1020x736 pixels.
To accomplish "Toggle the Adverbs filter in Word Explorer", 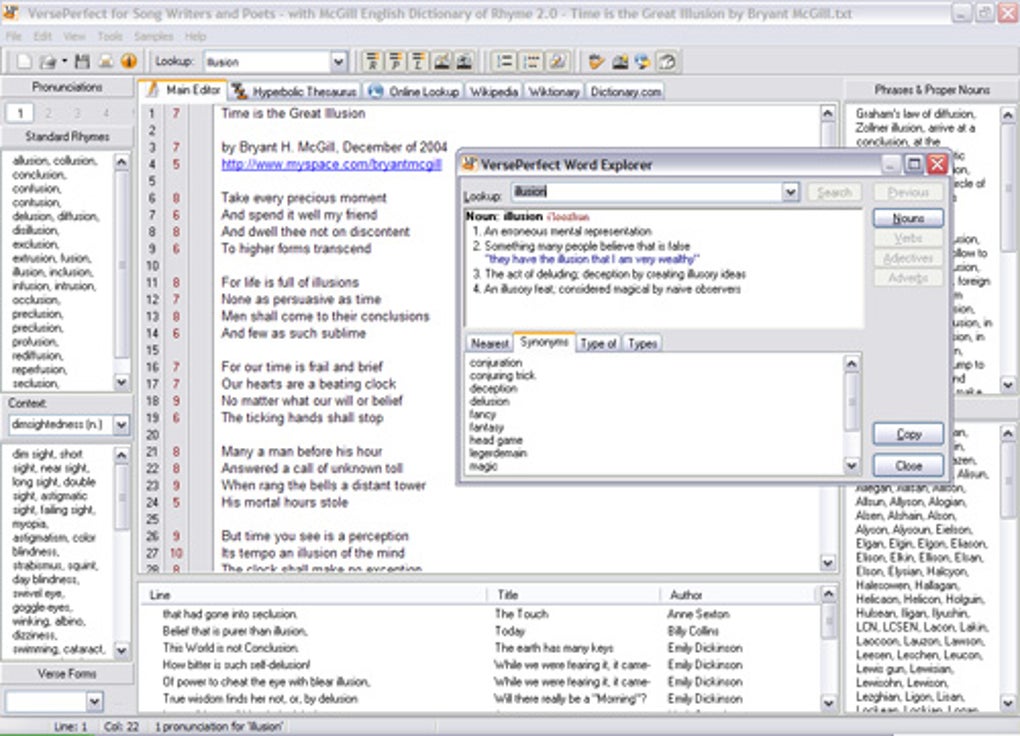I will (x=908, y=278).
